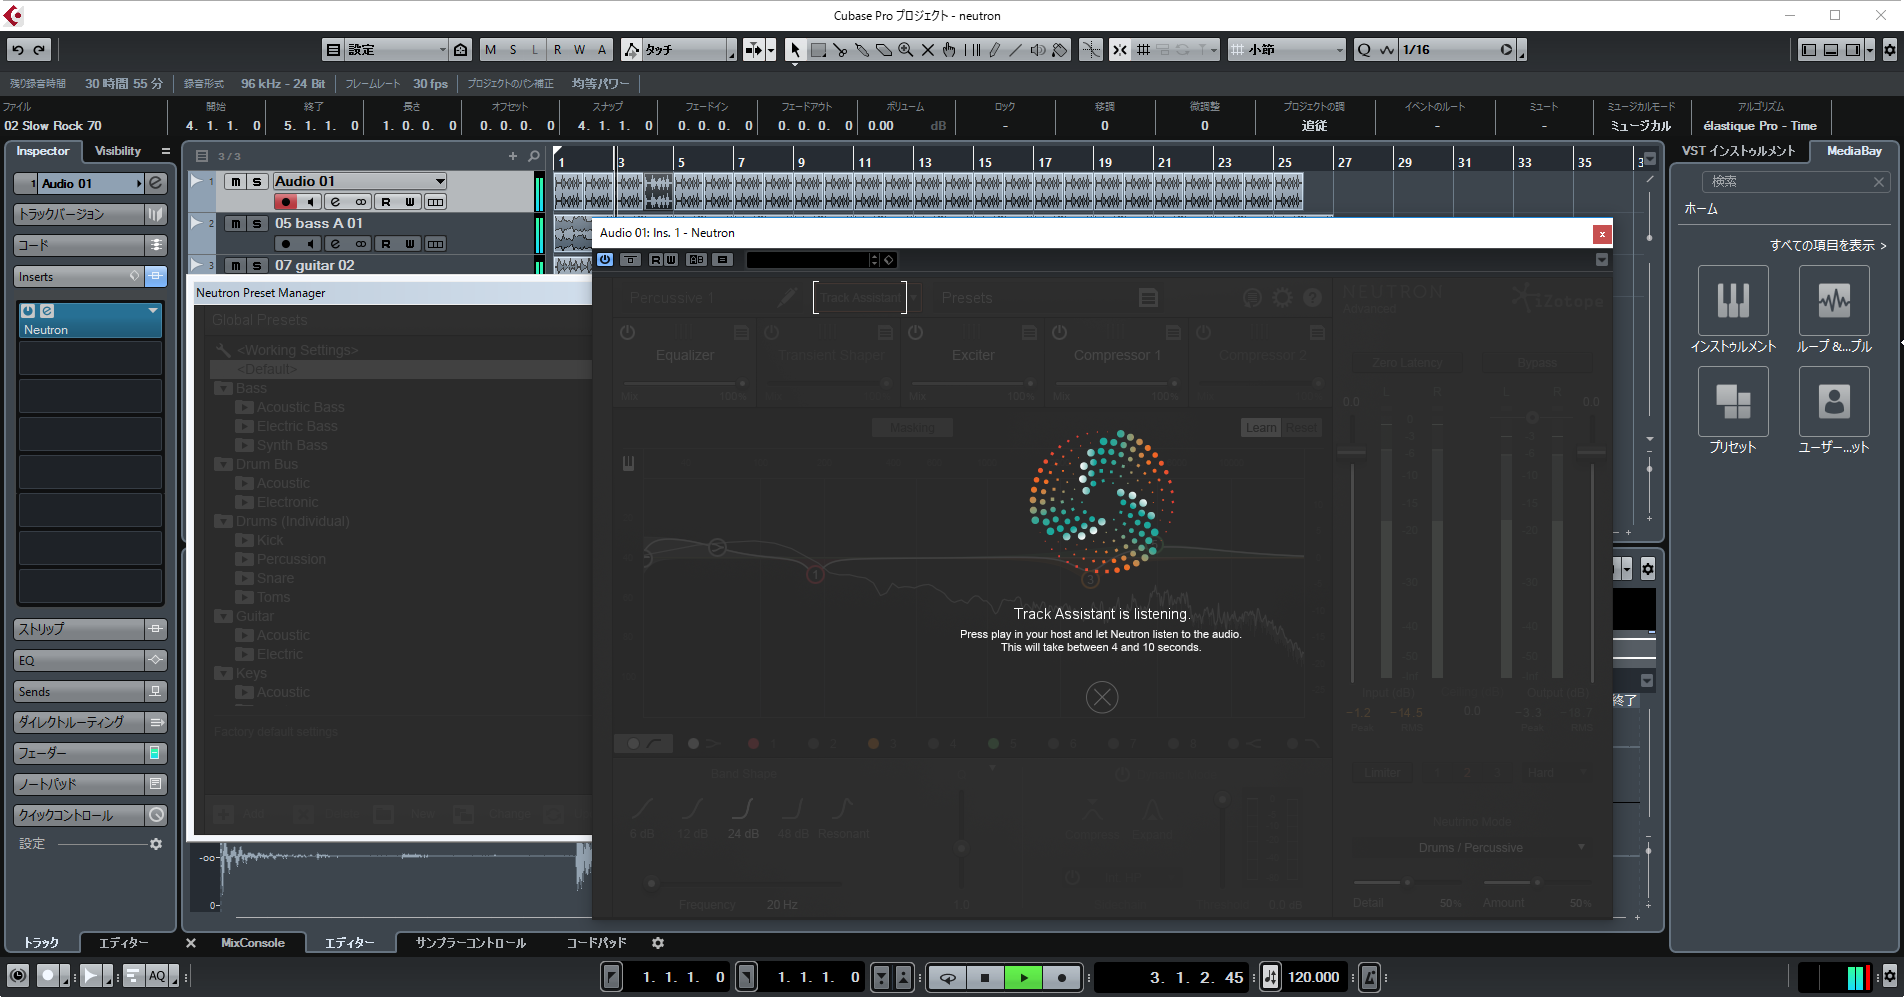Solo the 07 guitar 02 track
The height and width of the screenshot is (997, 1904).
pyautogui.click(x=257, y=265)
